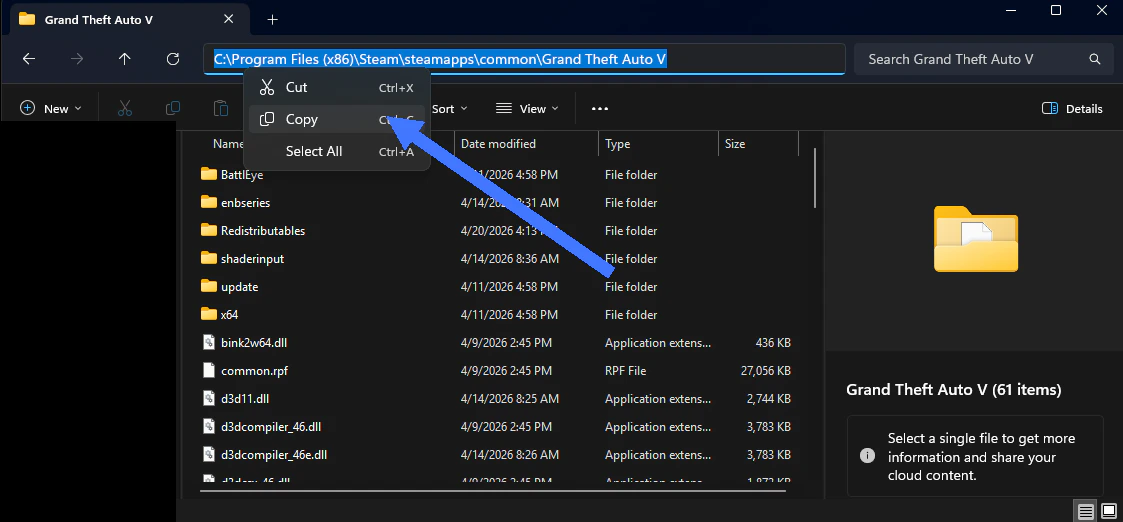Click the common.rpf file name
This screenshot has height=522, width=1123.
(x=254, y=371)
